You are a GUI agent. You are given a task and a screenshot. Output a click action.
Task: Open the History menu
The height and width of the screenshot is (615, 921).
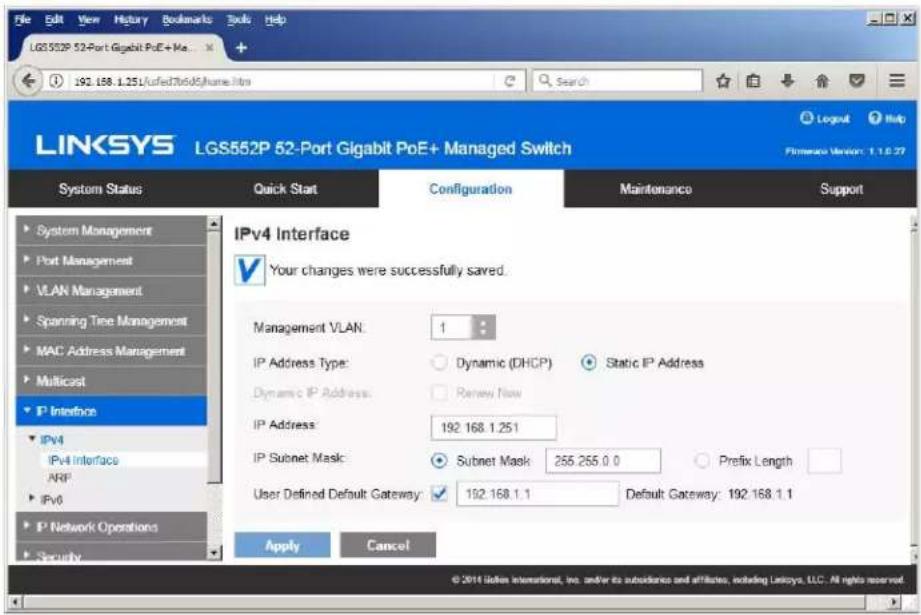[x=131, y=19]
